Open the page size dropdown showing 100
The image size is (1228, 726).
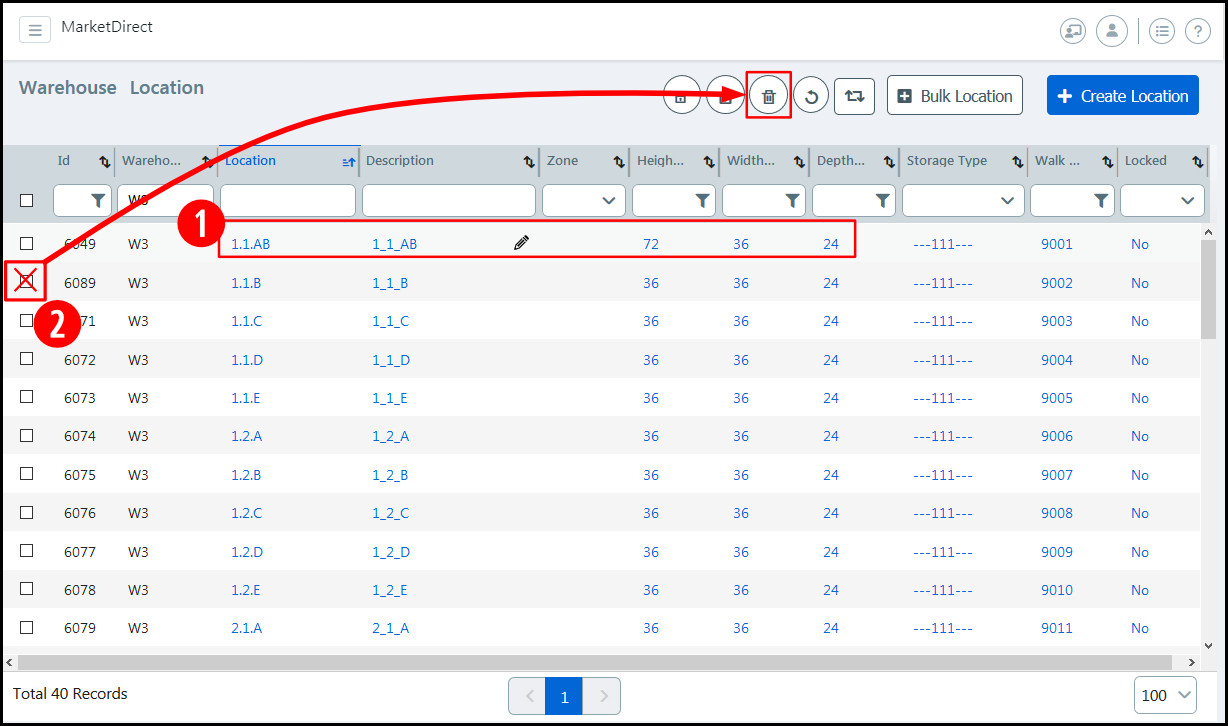click(1165, 695)
